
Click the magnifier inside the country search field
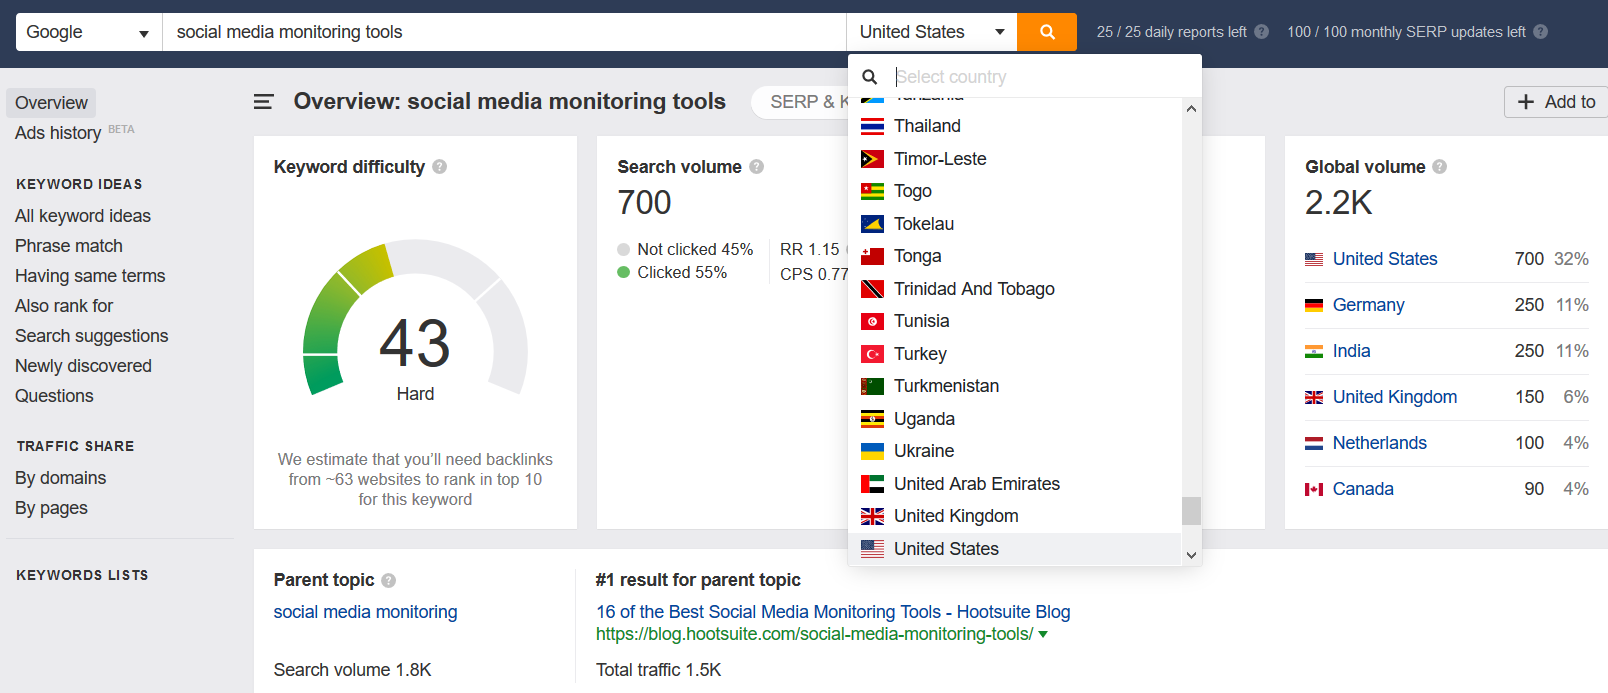tap(870, 76)
